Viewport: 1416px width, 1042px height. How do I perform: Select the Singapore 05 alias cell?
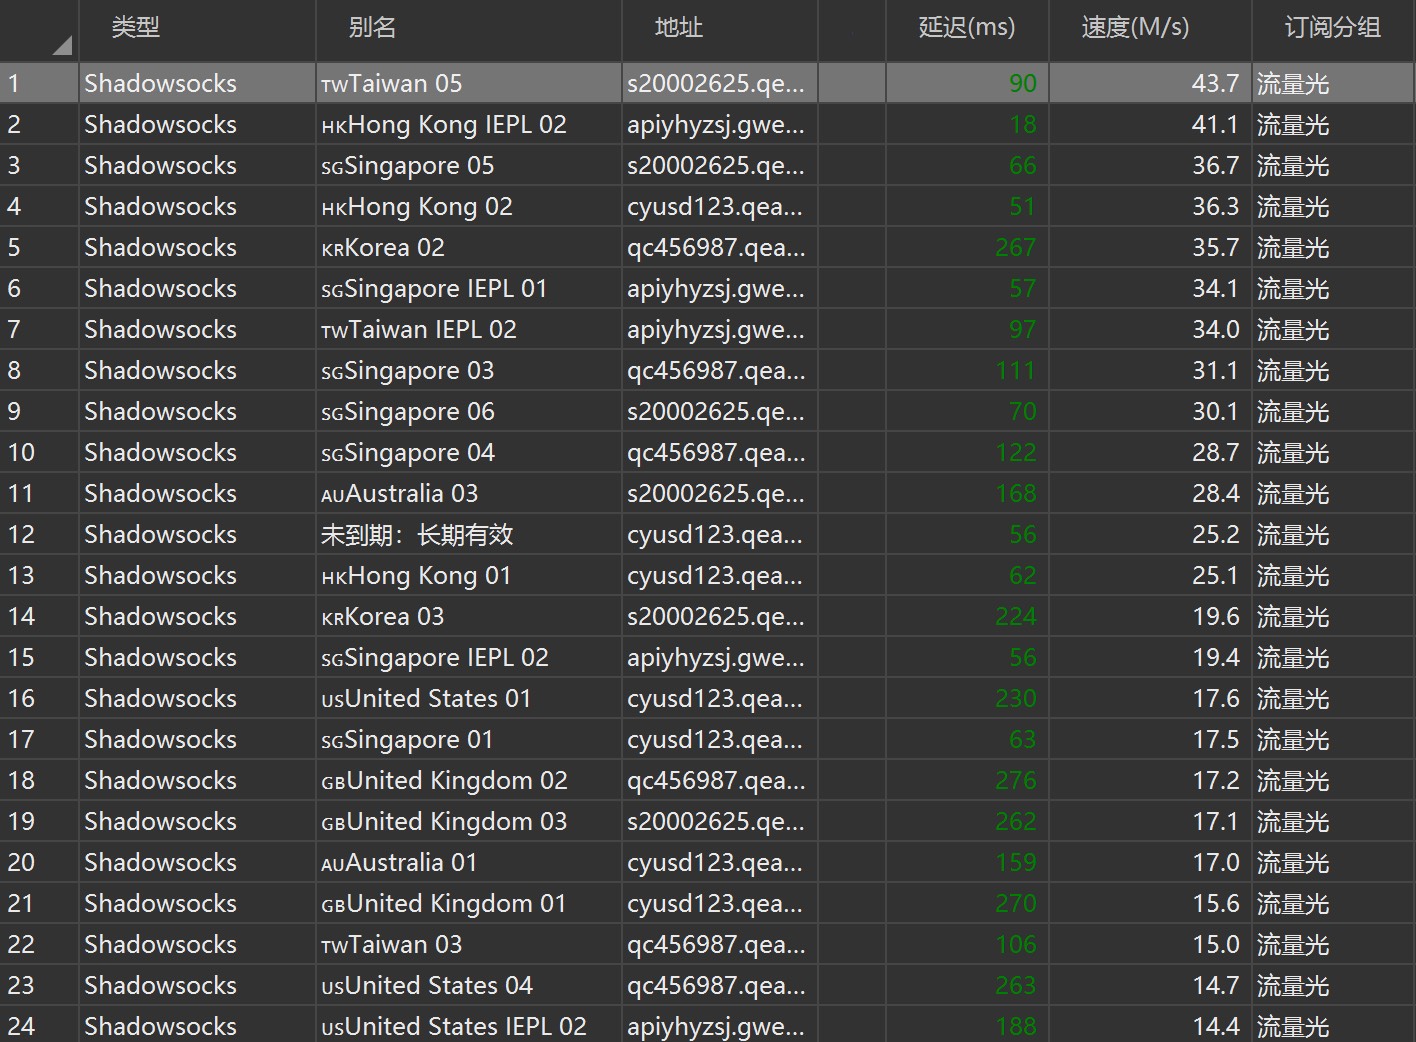(408, 166)
